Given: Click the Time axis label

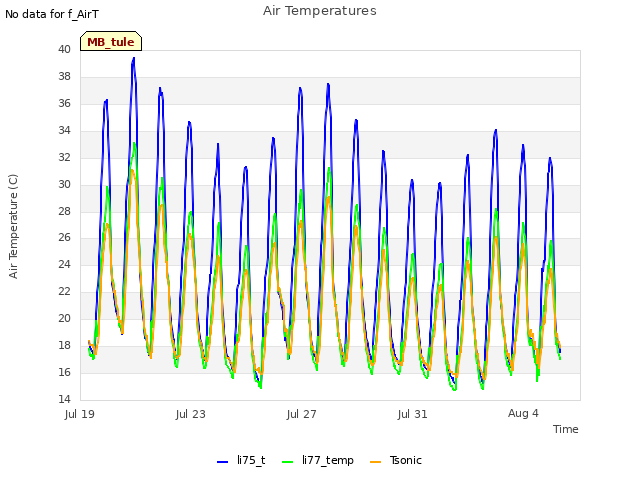Looking at the screenshot, I should click(x=566, y=429).
